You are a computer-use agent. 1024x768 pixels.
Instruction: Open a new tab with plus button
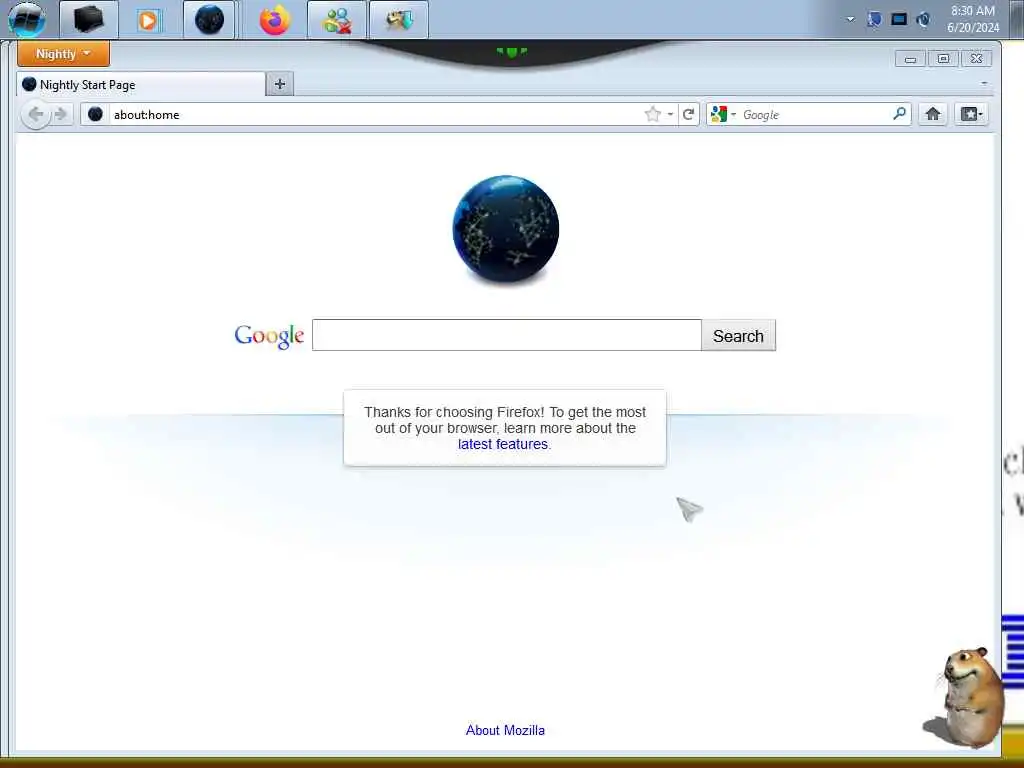pyautogui.click(x=280, y=84)
